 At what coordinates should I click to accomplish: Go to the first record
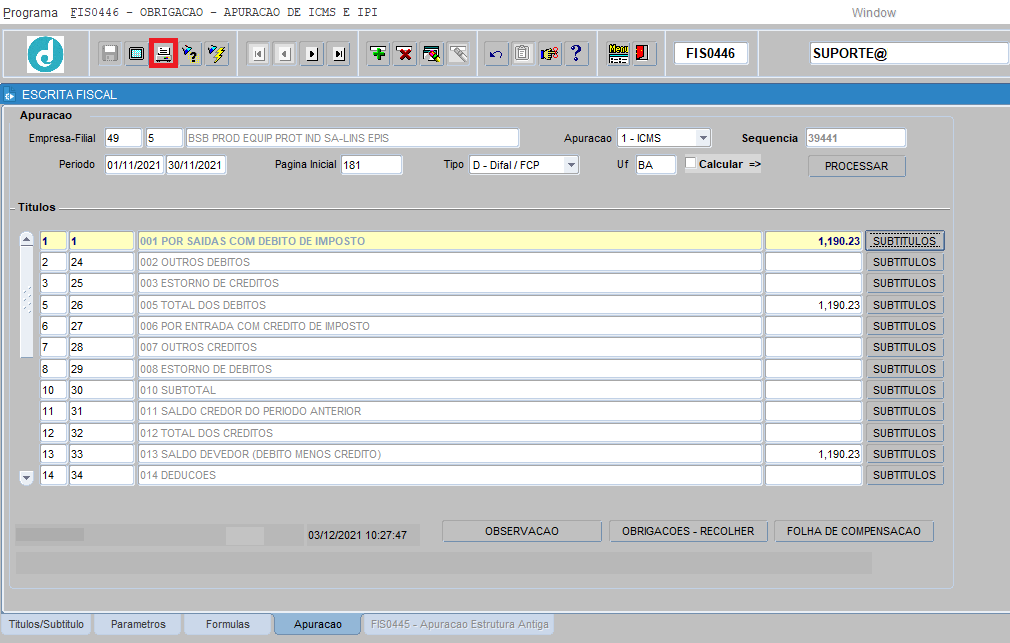point(258,54)
